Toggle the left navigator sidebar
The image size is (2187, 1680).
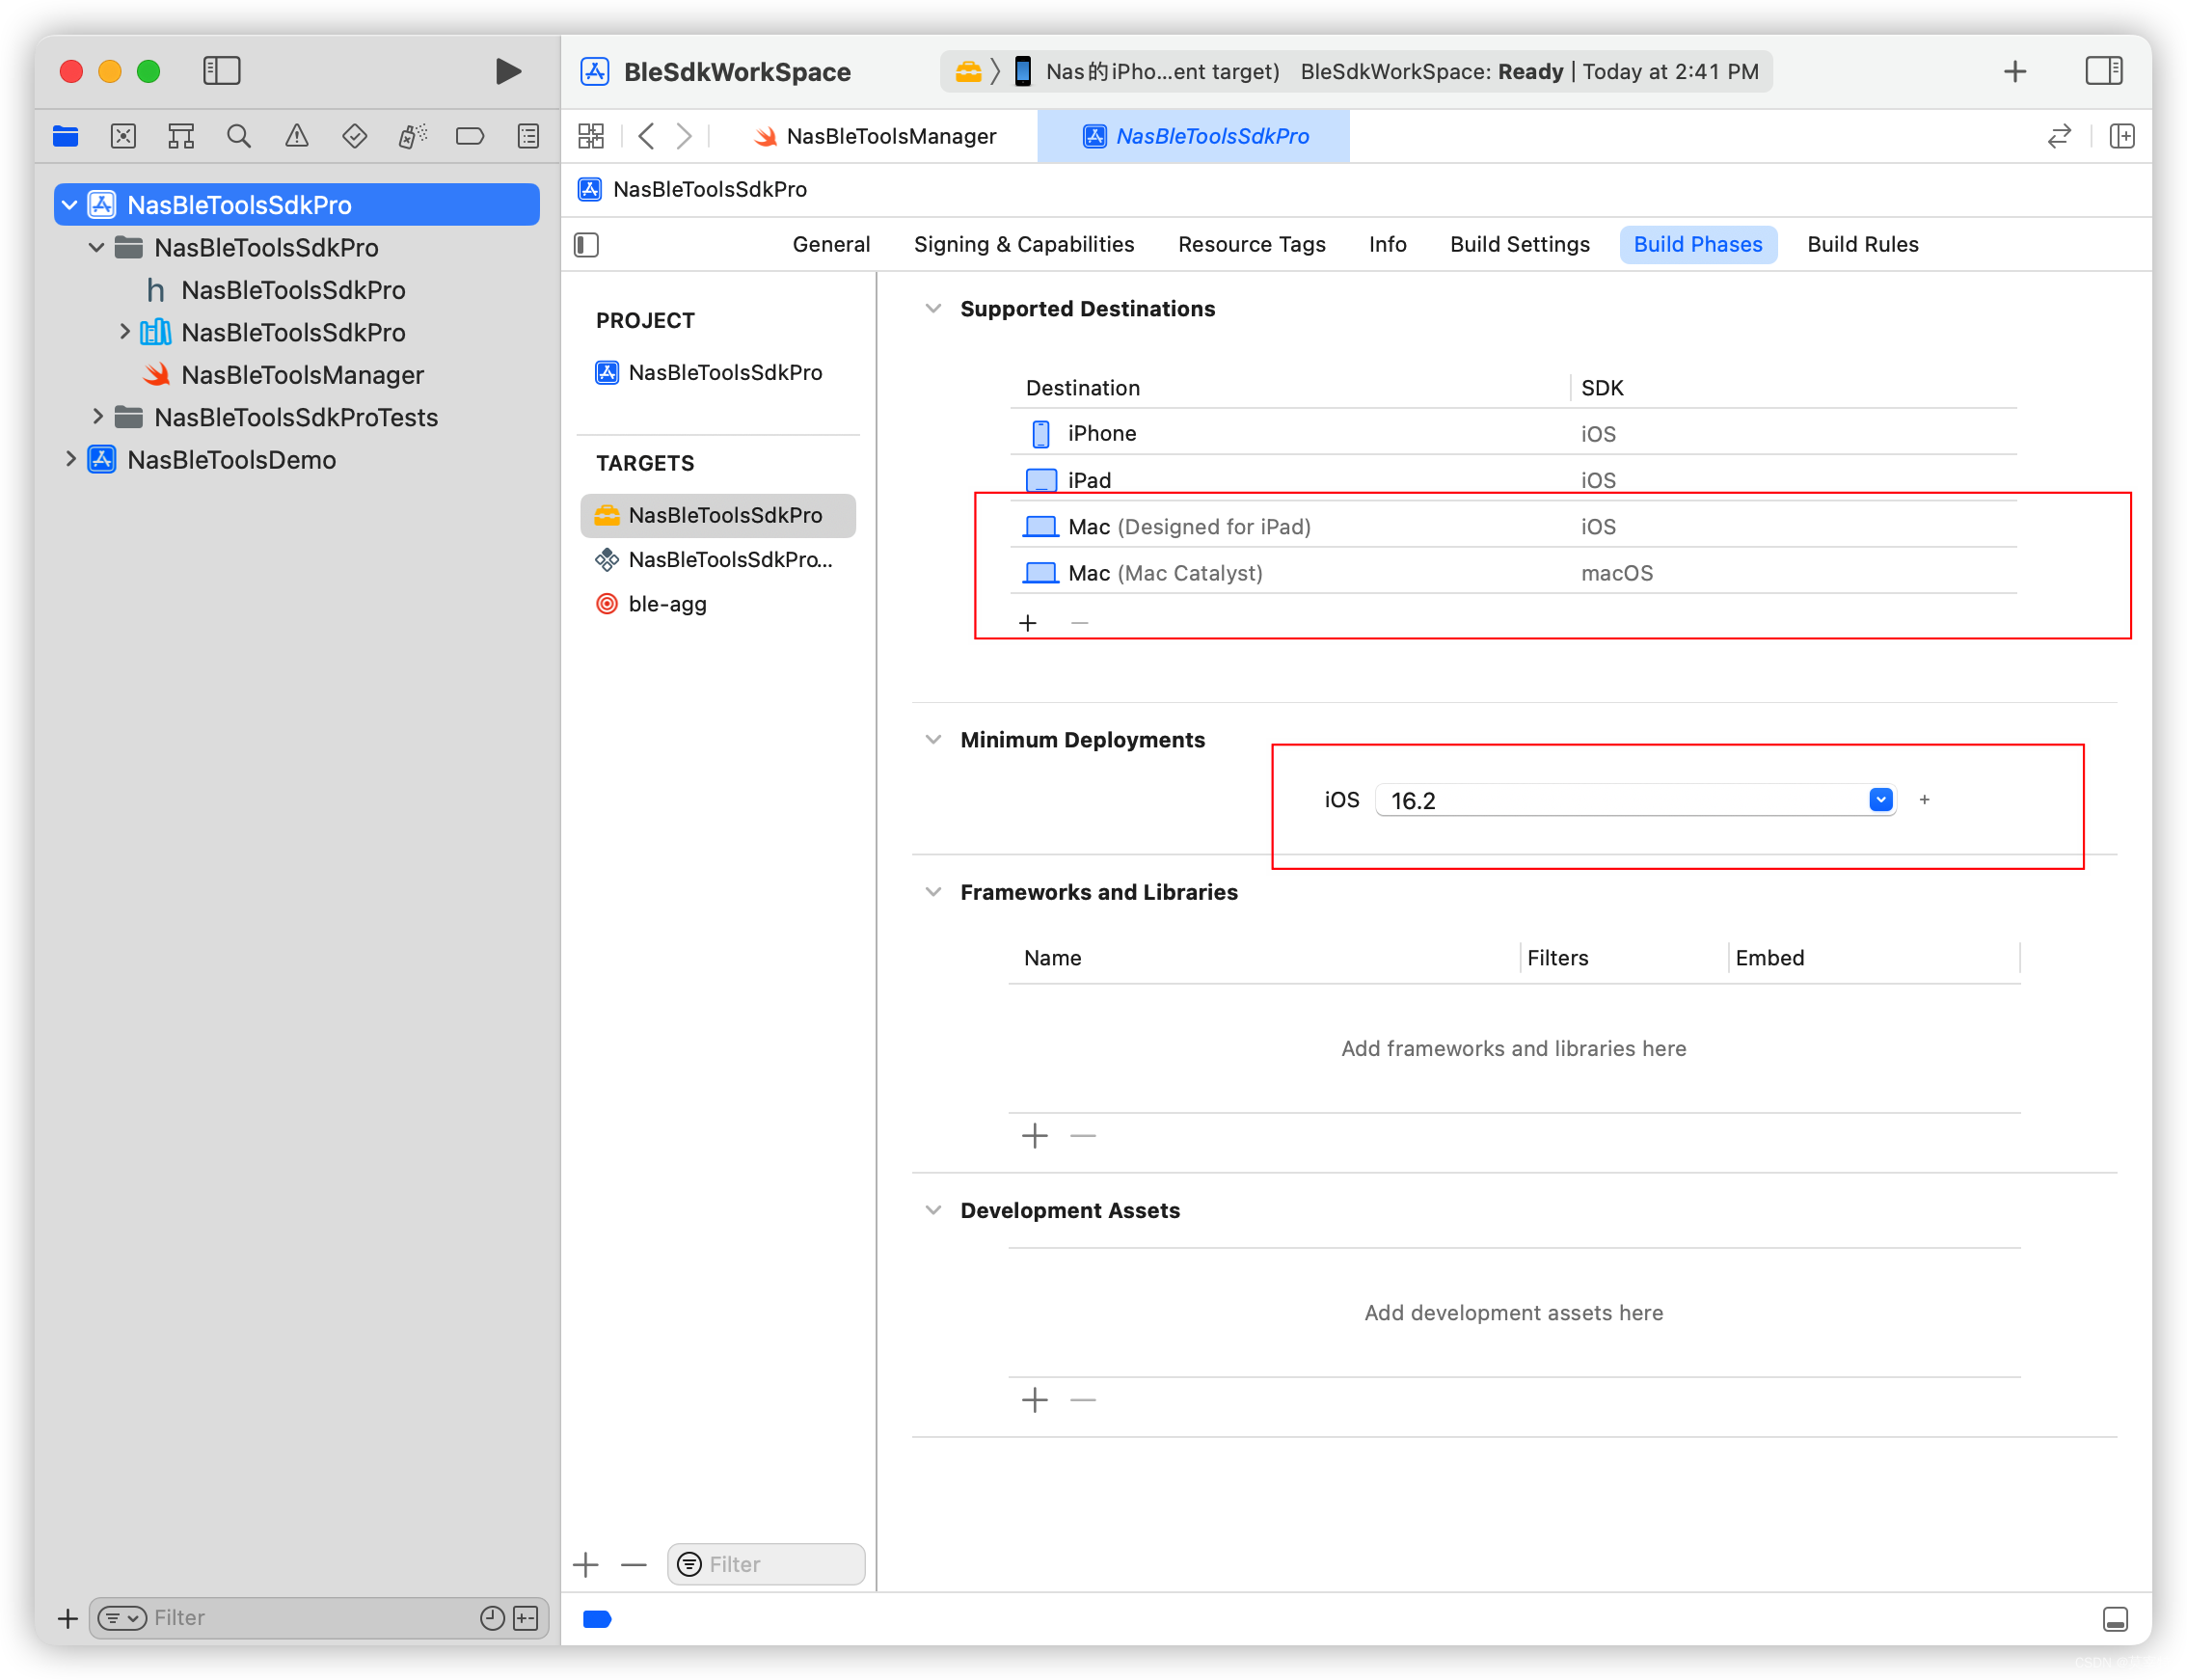pyautogui.click(x=221, y=71)
